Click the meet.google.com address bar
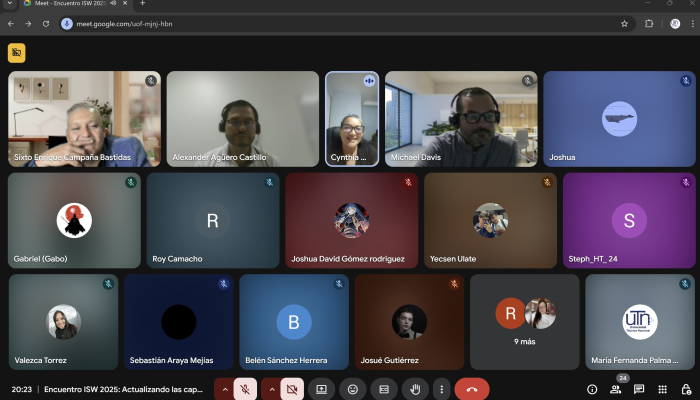This screenshot has width=700, height=400. tap(300, 23)
